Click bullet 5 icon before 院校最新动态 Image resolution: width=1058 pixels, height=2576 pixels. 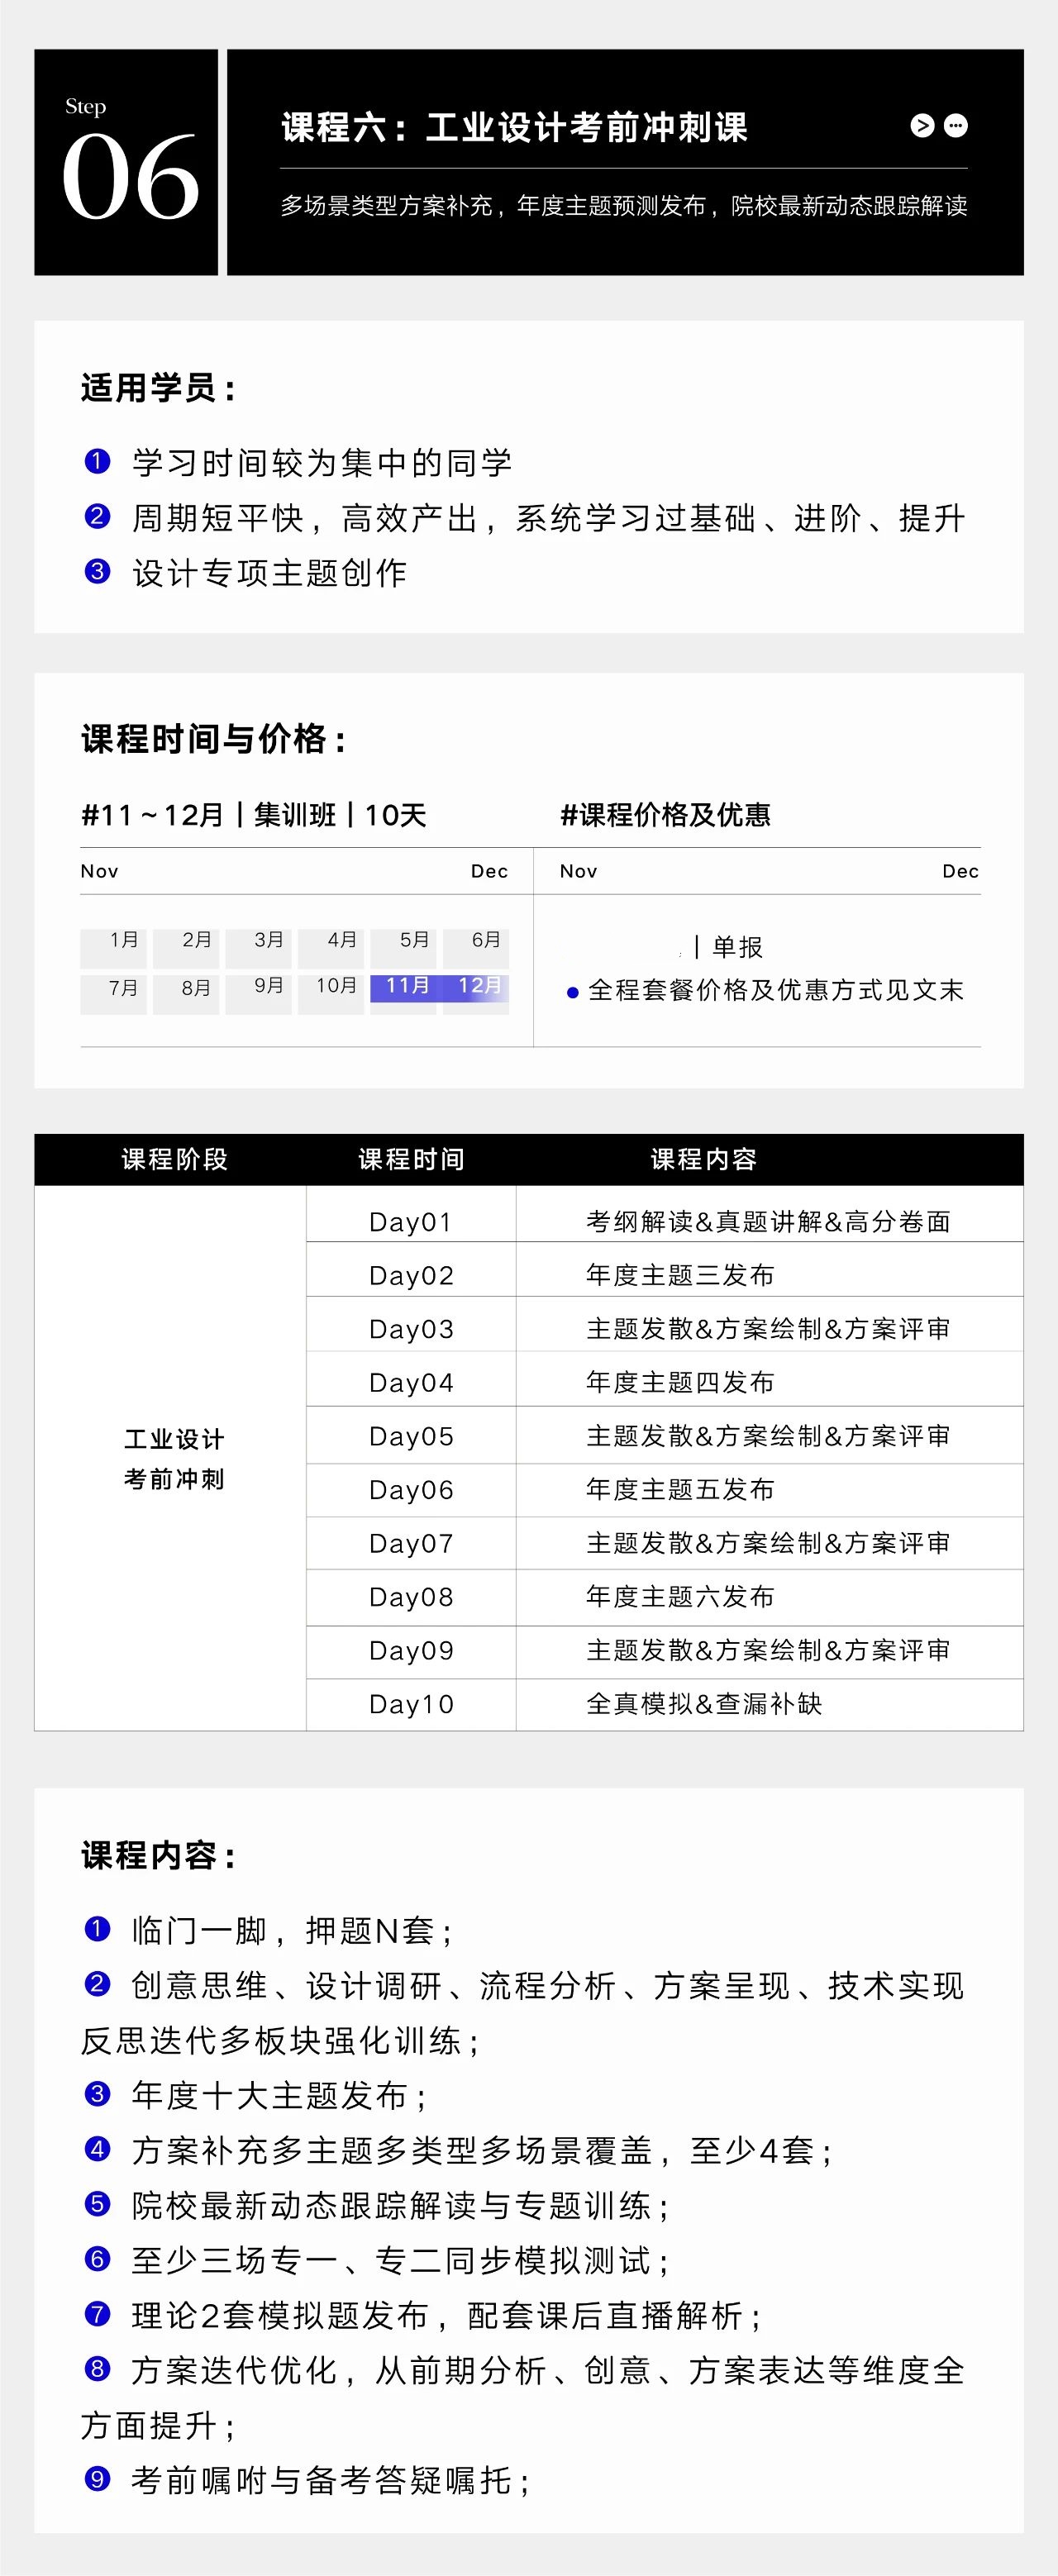[97, 2203]
